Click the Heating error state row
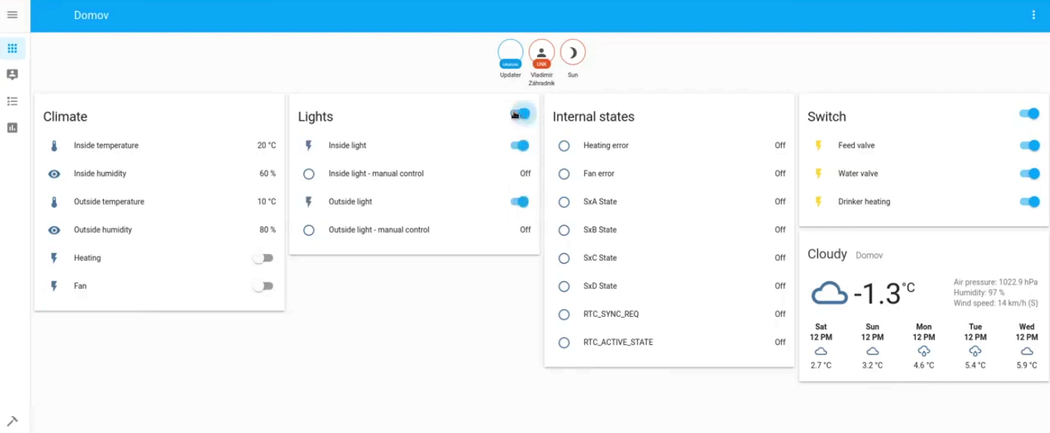This screenshot has width=1050, height=433. click(x=606, y=146)
